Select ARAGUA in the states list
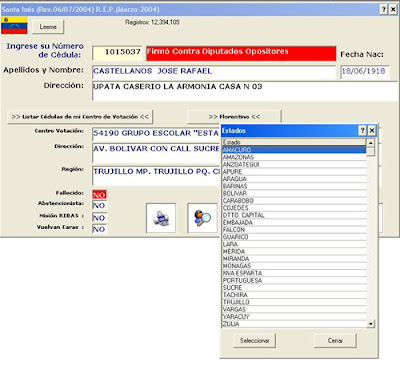400x366 pixels. point(294,179)
